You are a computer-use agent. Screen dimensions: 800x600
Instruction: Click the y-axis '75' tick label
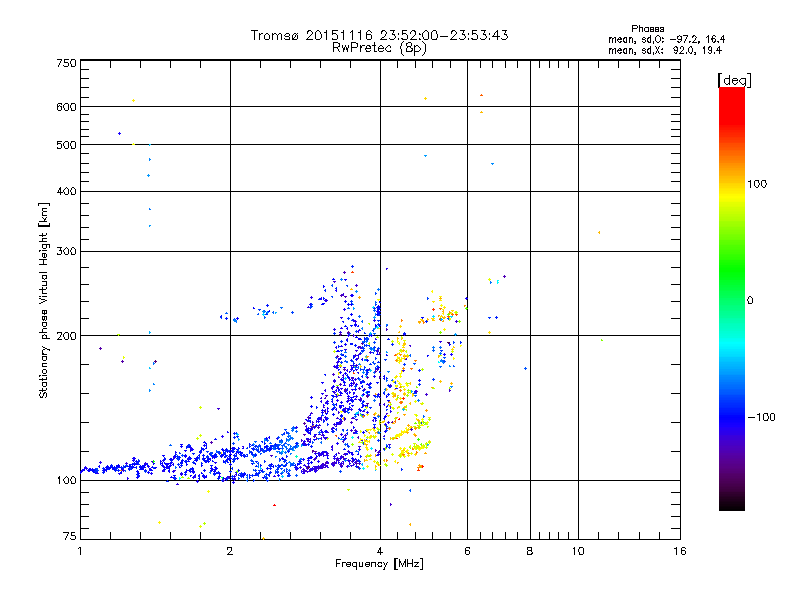click(70, 536)
